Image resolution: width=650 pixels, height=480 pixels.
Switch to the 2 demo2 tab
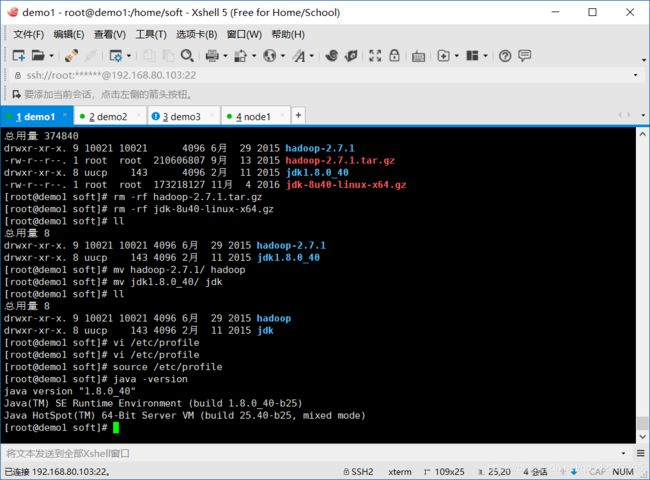[x=109, y=117]
